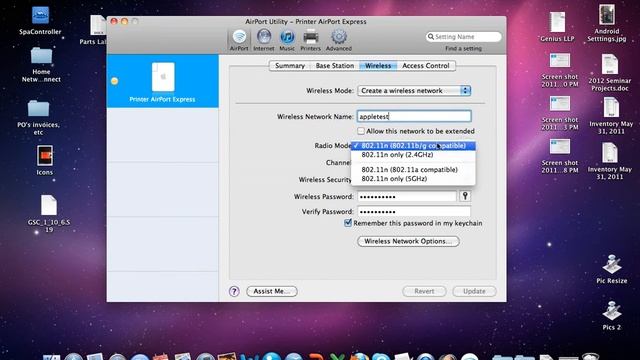Open the Icons desktop item
640x360 pixels.
tap(44, 160)
